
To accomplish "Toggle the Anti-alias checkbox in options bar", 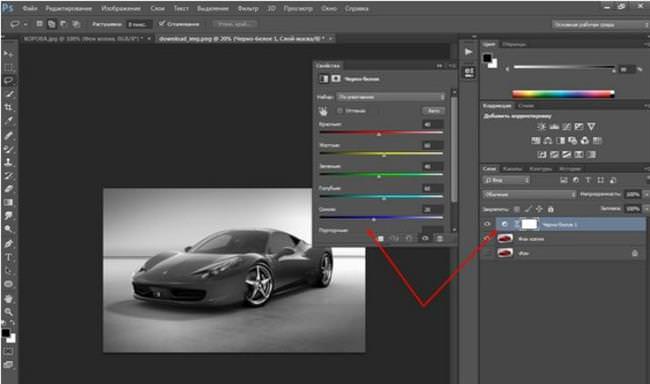I will coord(162,24).
